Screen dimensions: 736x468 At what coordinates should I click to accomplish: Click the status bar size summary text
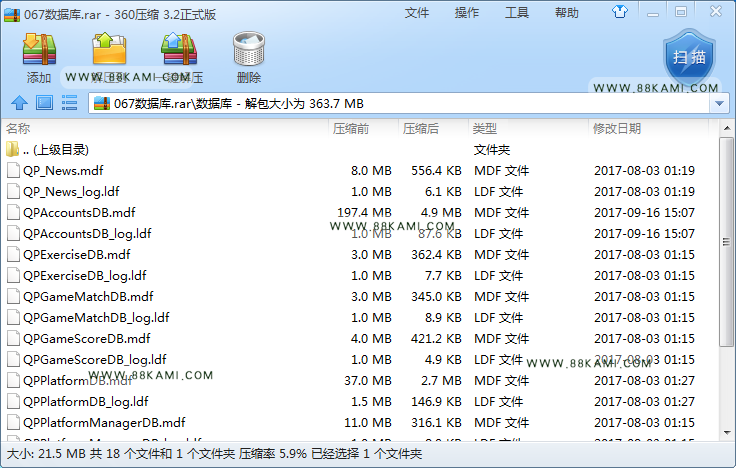[214, 454]
